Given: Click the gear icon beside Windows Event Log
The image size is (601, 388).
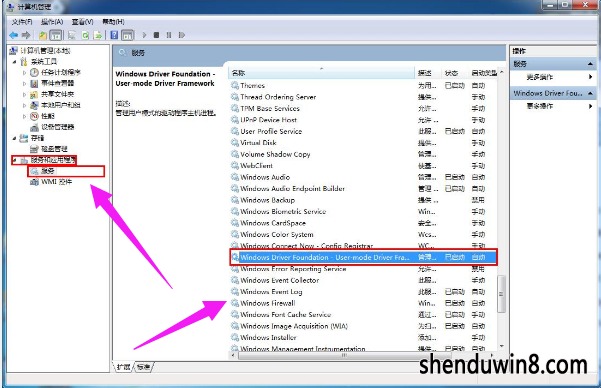Looking at the screenshot, I should (x=235, y=291).
